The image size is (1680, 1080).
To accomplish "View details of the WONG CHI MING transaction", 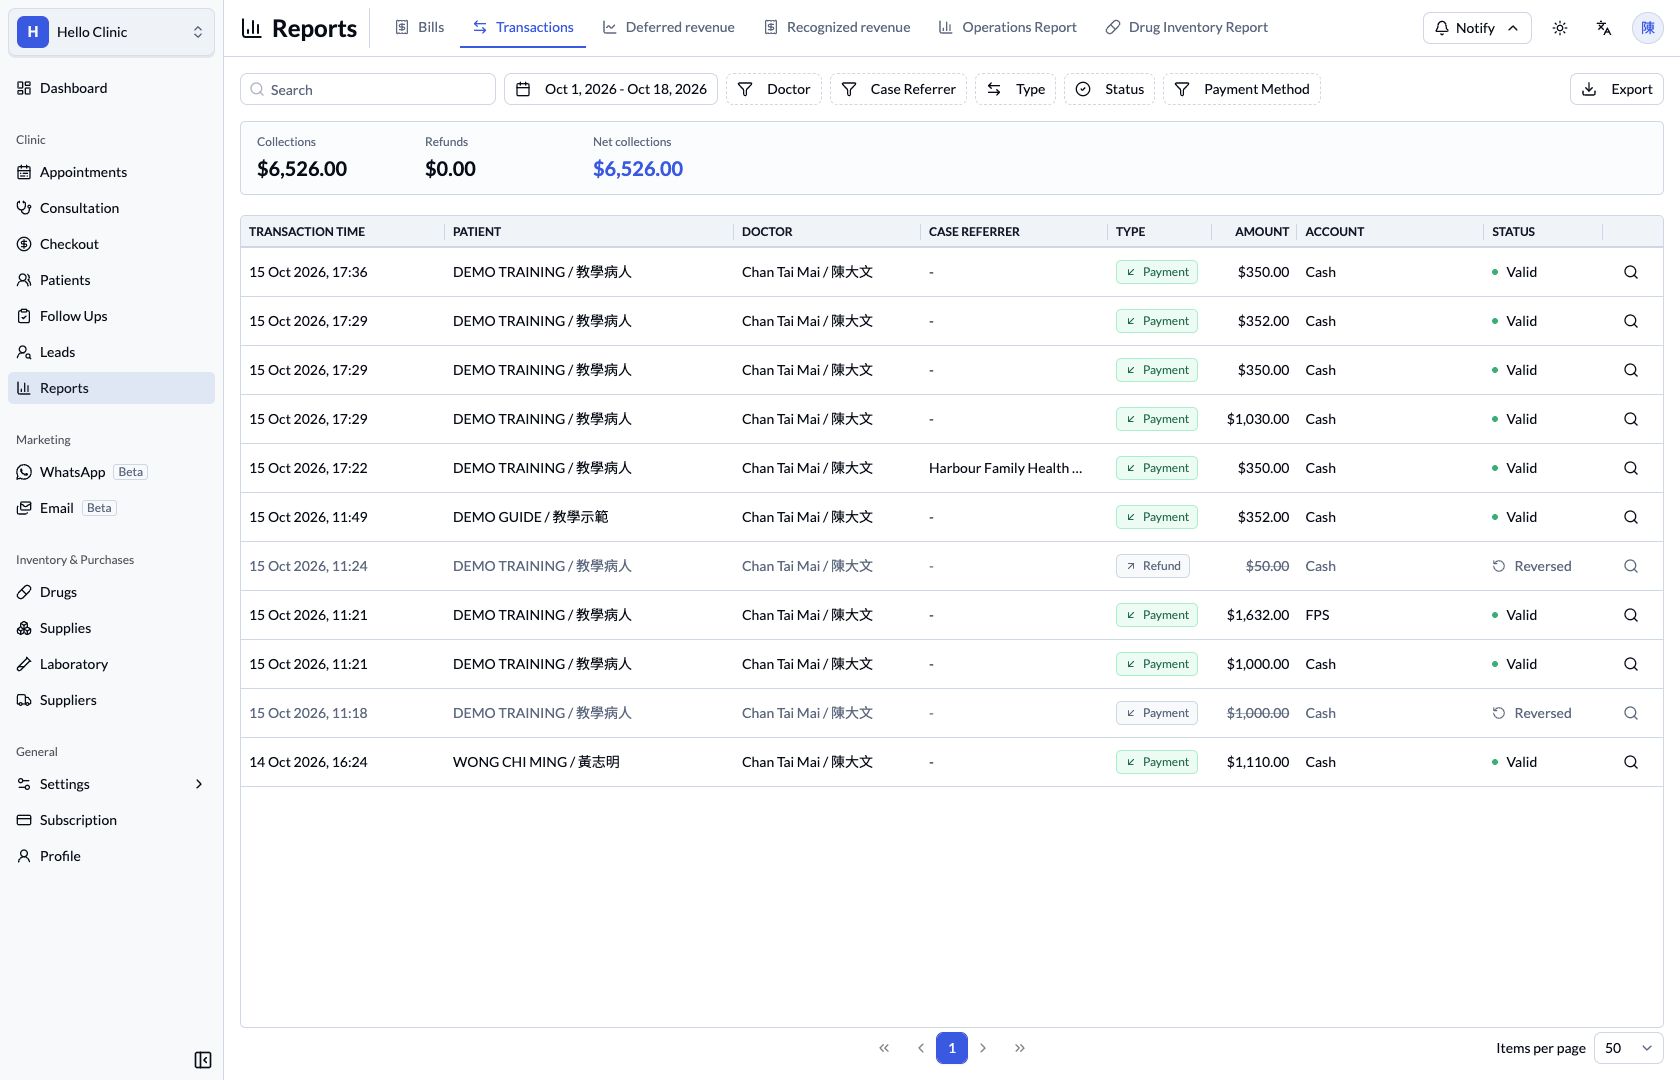I will coord(1631,762).
